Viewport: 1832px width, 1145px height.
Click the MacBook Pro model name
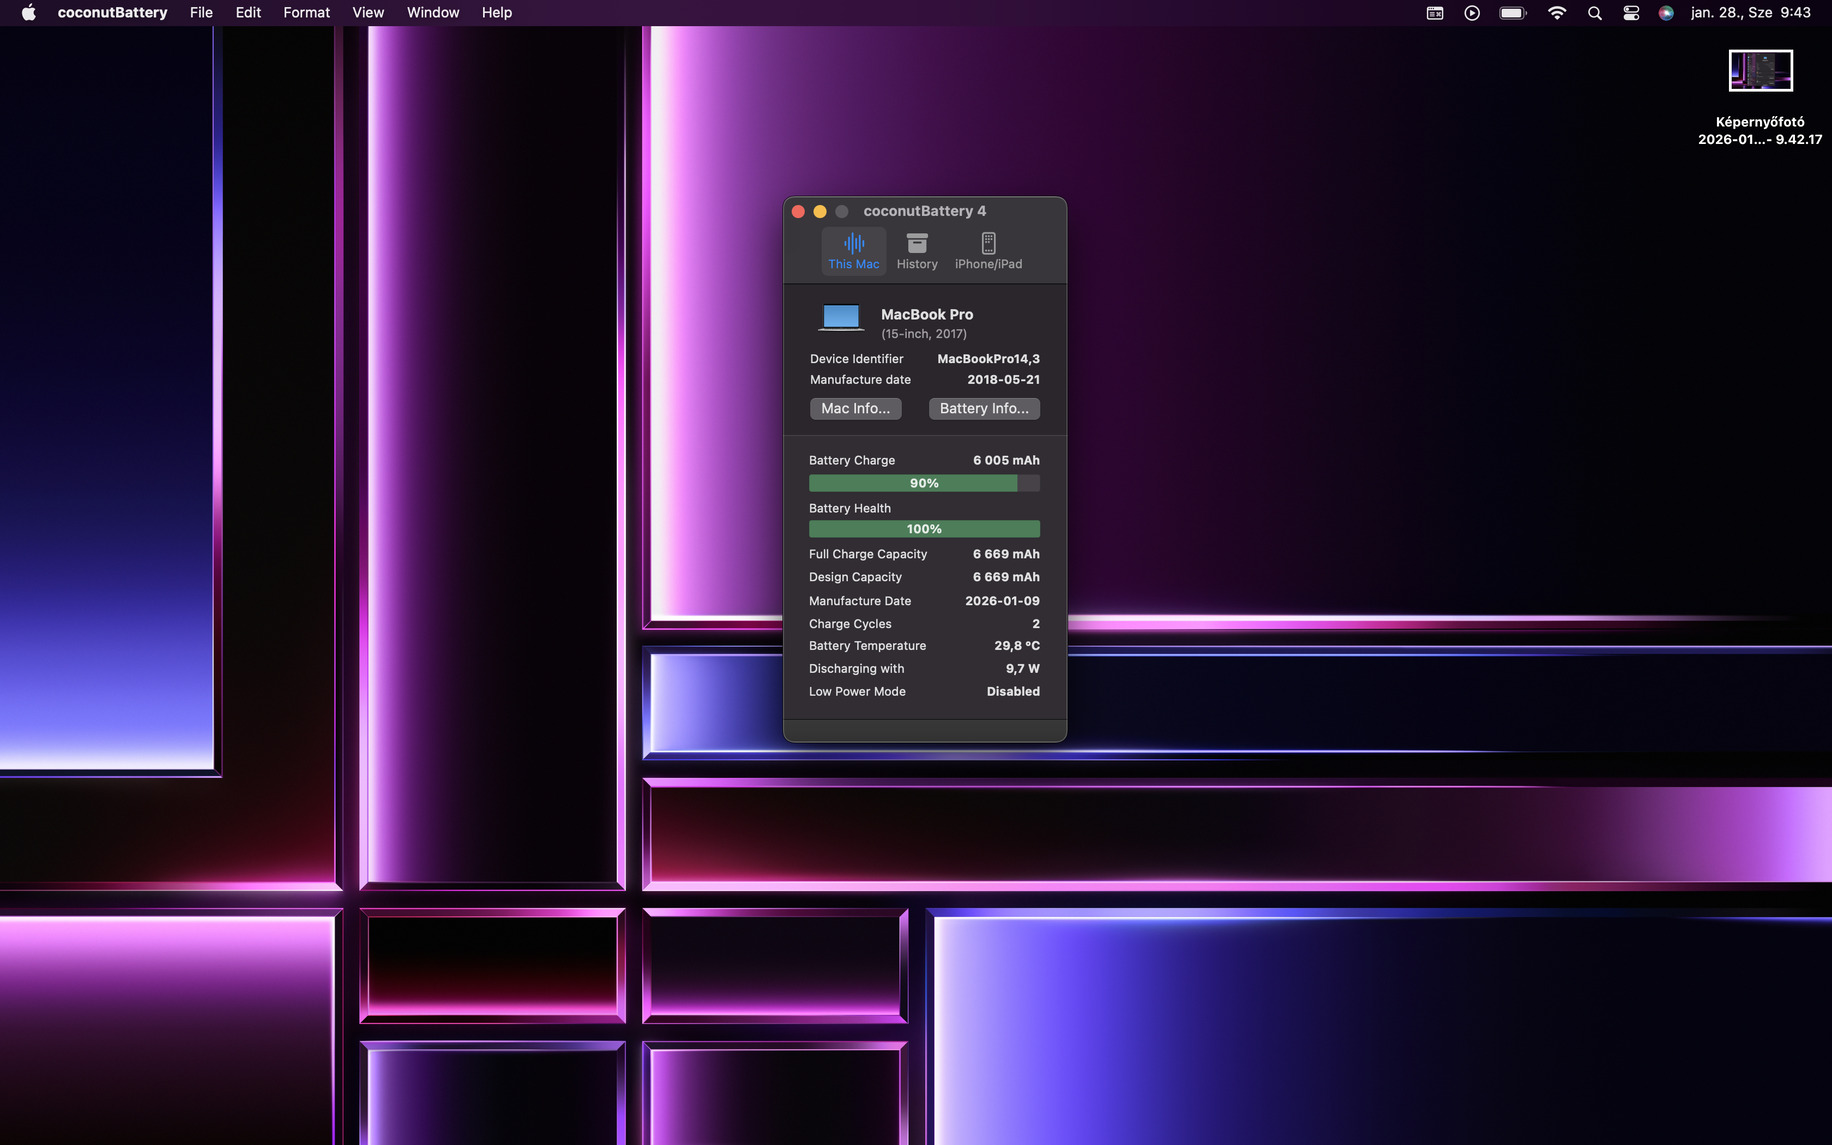[927, 315]
